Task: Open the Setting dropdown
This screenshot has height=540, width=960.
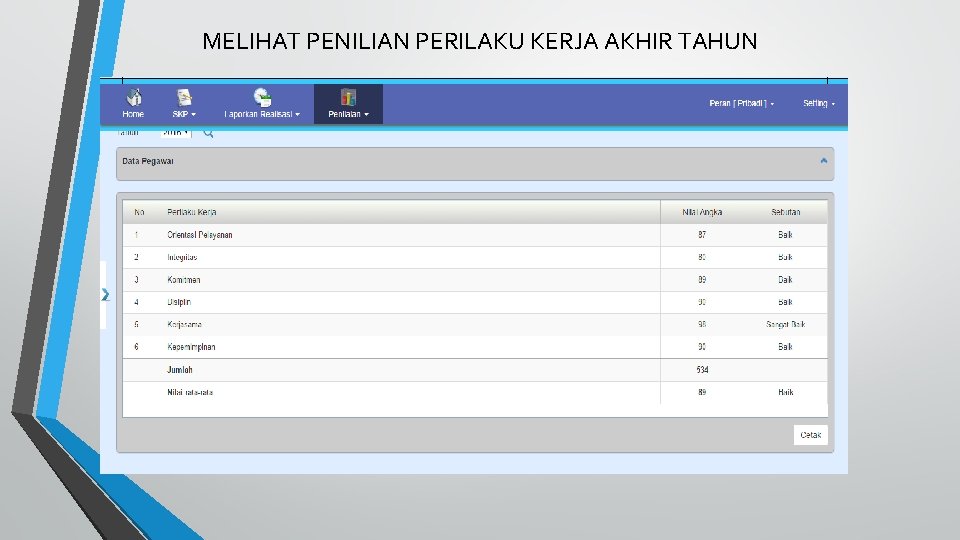Action: click(x=819, y=103)
